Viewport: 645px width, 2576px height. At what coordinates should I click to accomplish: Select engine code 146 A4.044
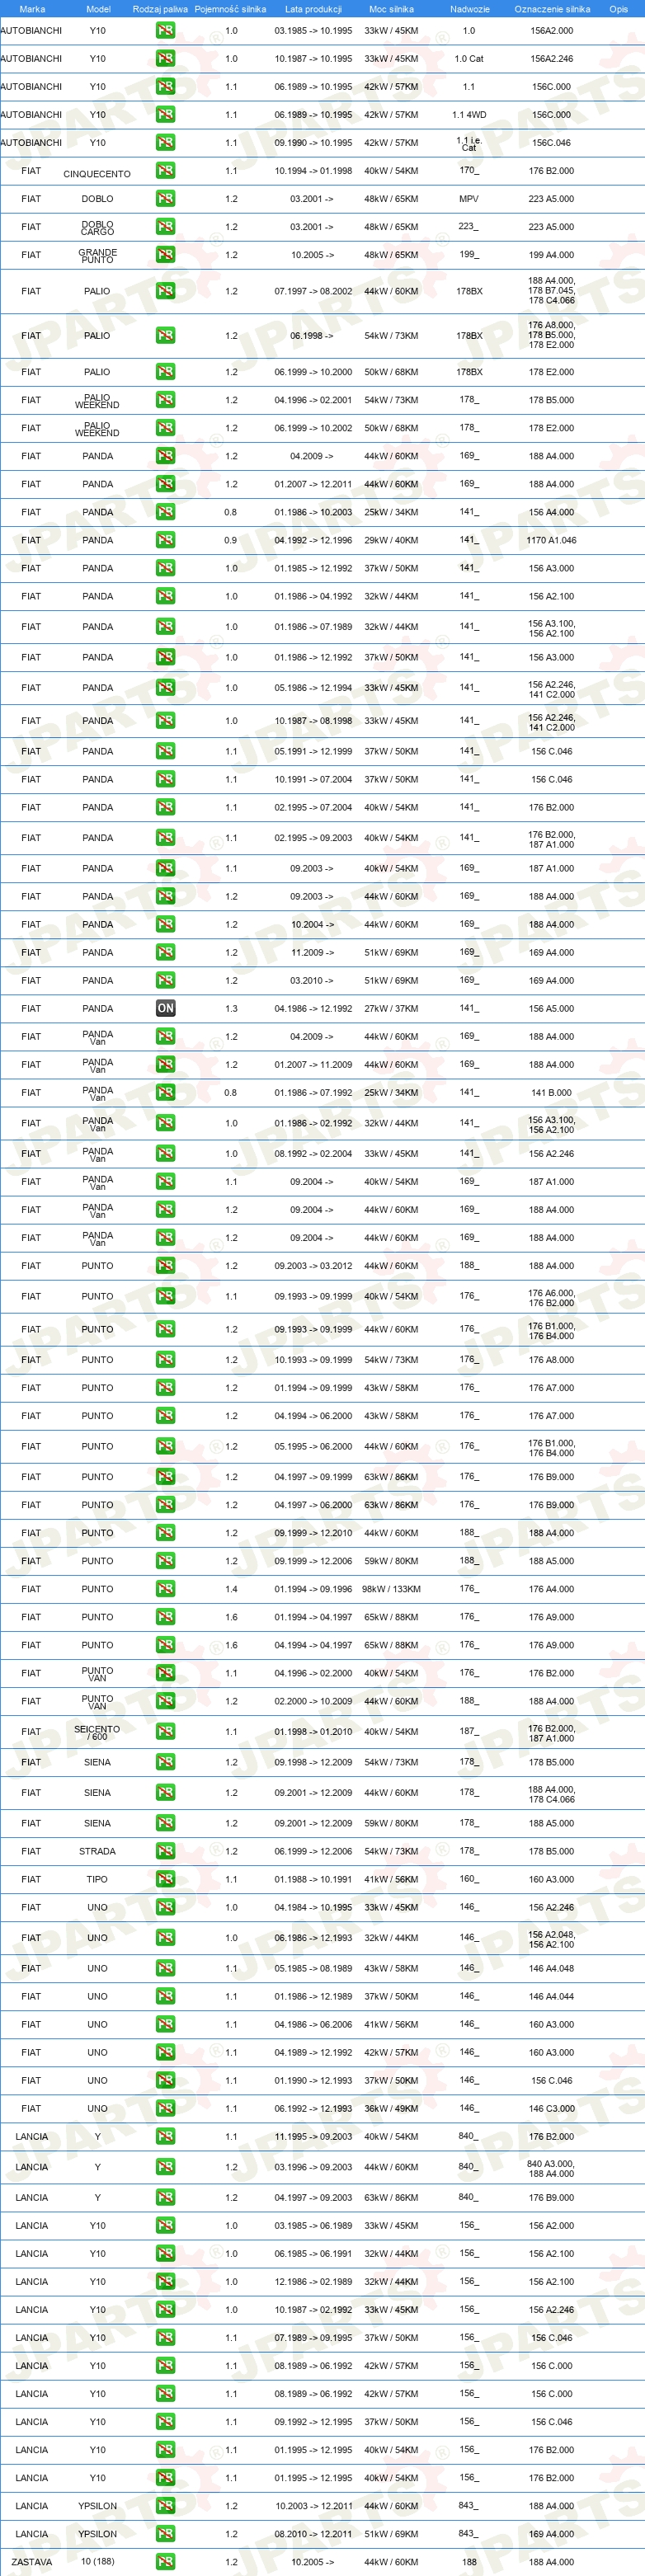click(x=551, y=1996)
